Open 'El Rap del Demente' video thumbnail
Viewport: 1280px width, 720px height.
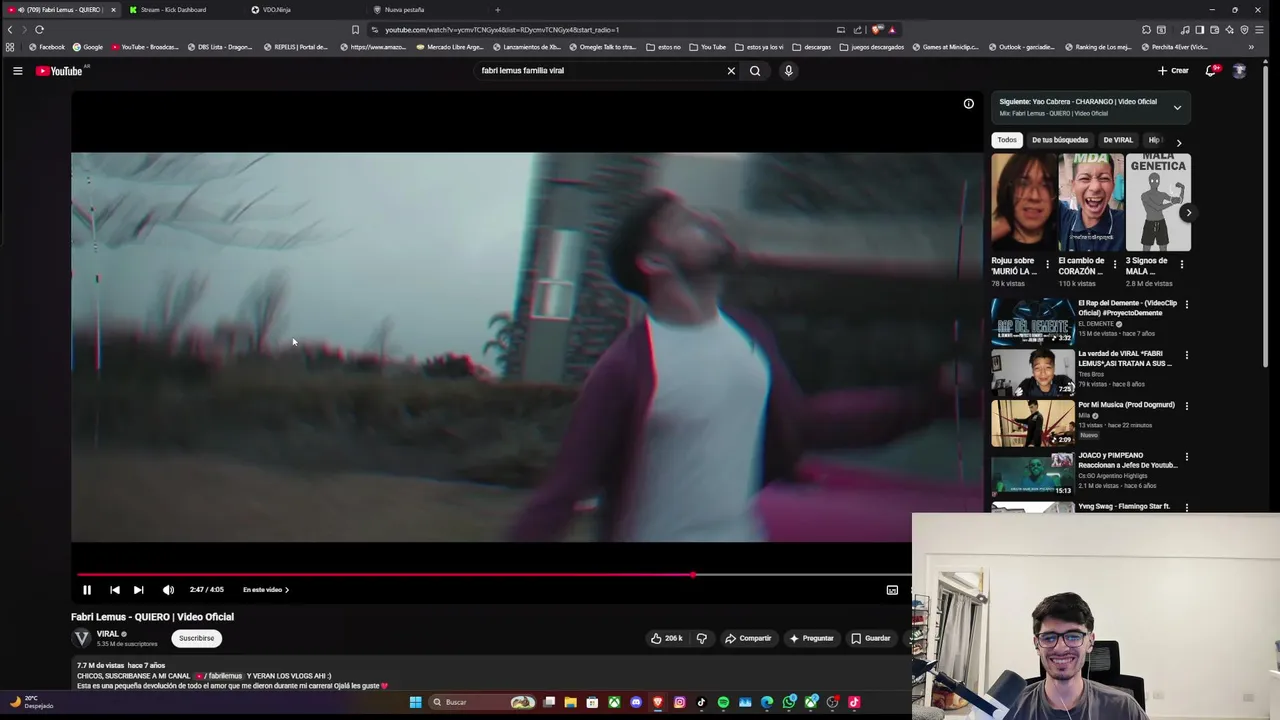(x=1033, y=321)
